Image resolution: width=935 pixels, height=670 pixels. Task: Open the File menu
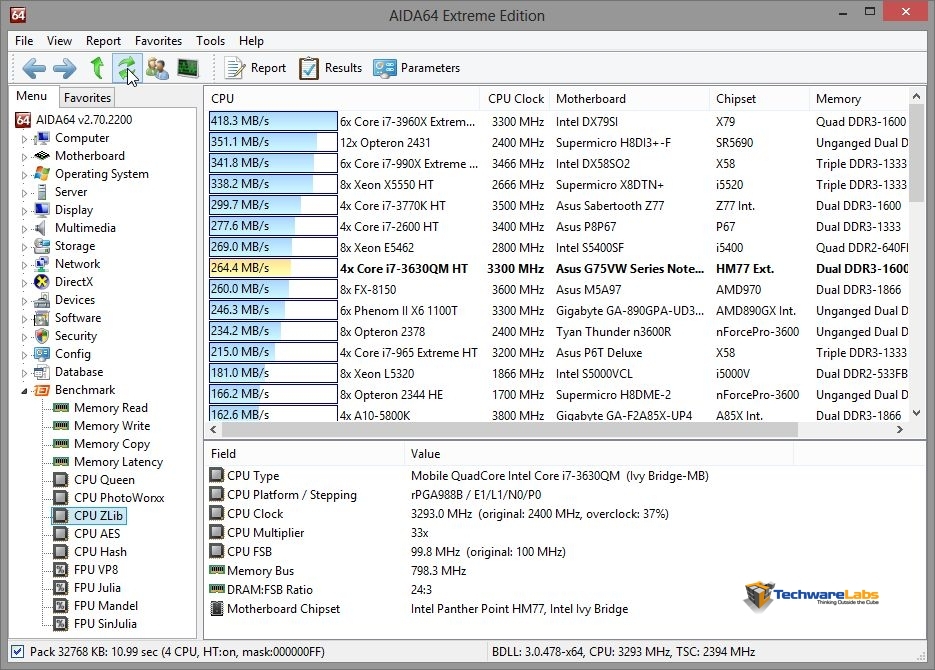coord(24,41)
